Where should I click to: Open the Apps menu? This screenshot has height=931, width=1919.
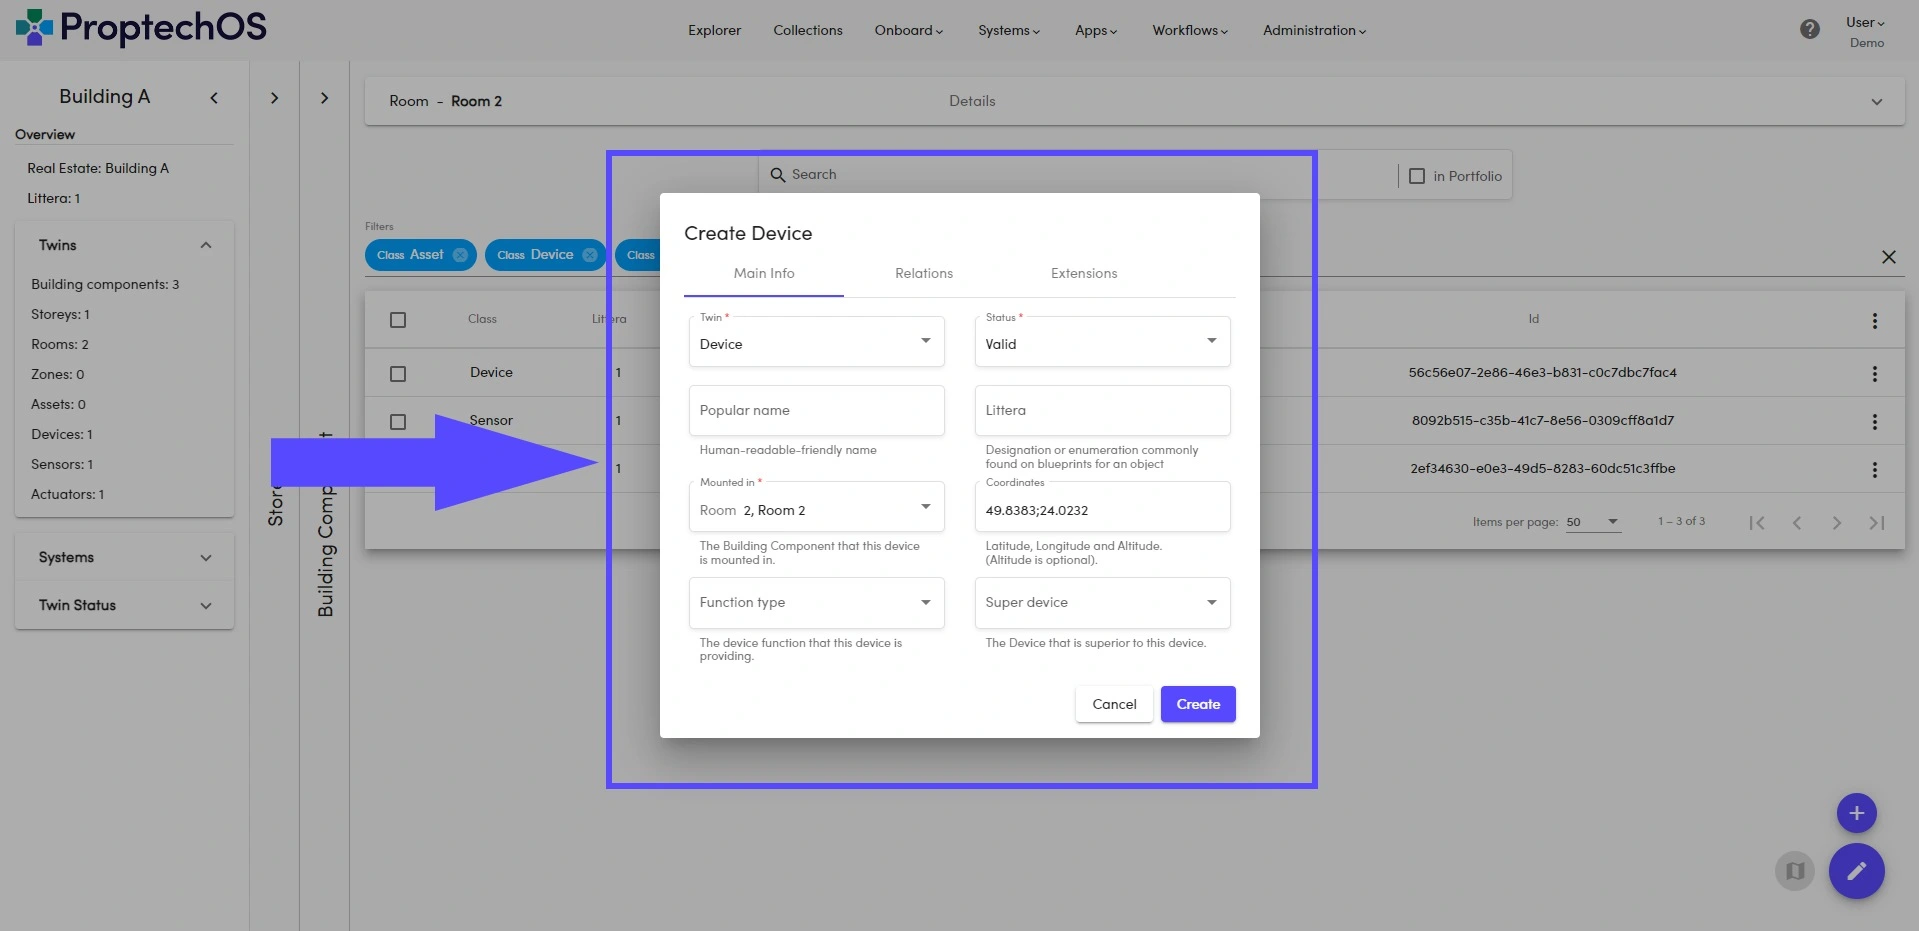point(1096,30)
